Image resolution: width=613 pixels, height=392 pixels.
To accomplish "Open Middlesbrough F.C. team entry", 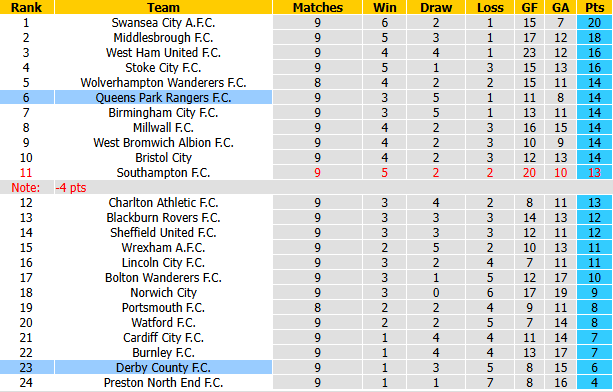I will click(163, 38).
